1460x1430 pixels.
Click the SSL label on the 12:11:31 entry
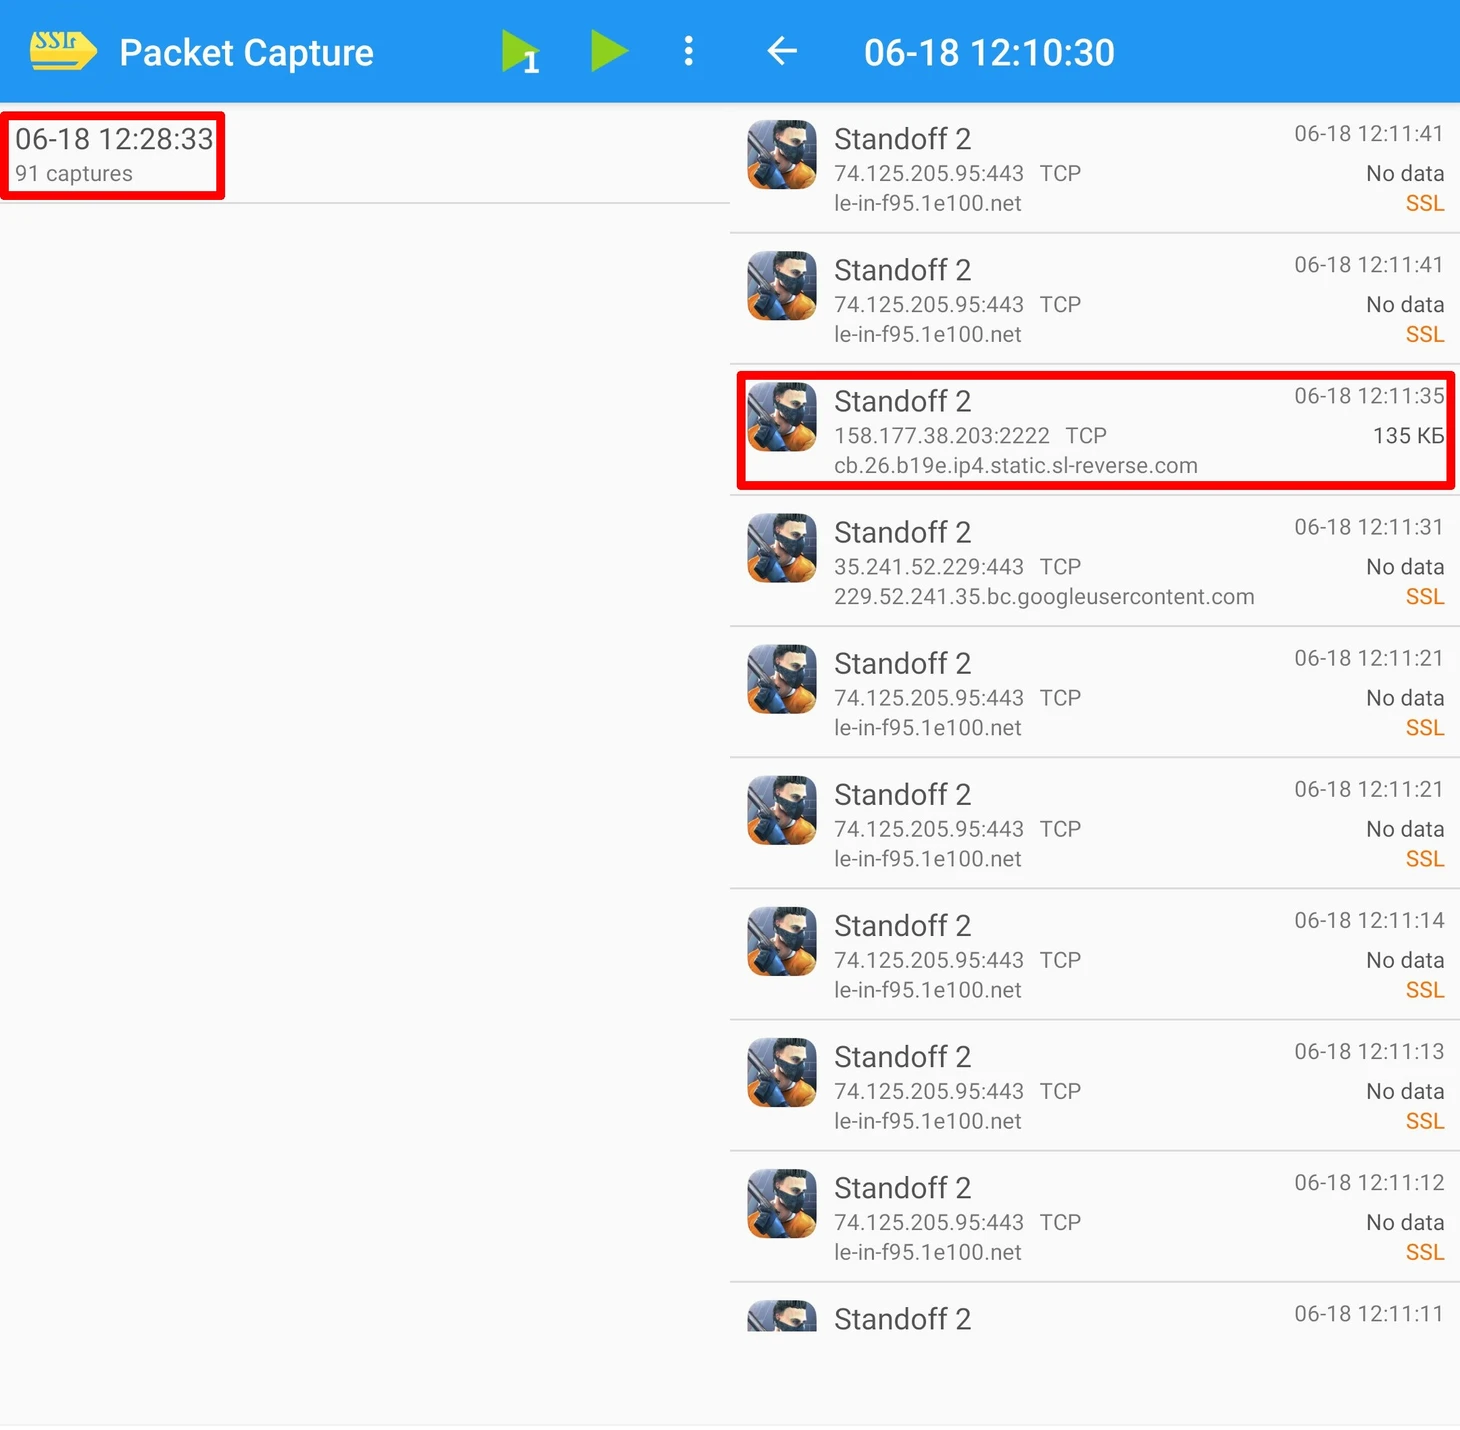coord(1425,597)
